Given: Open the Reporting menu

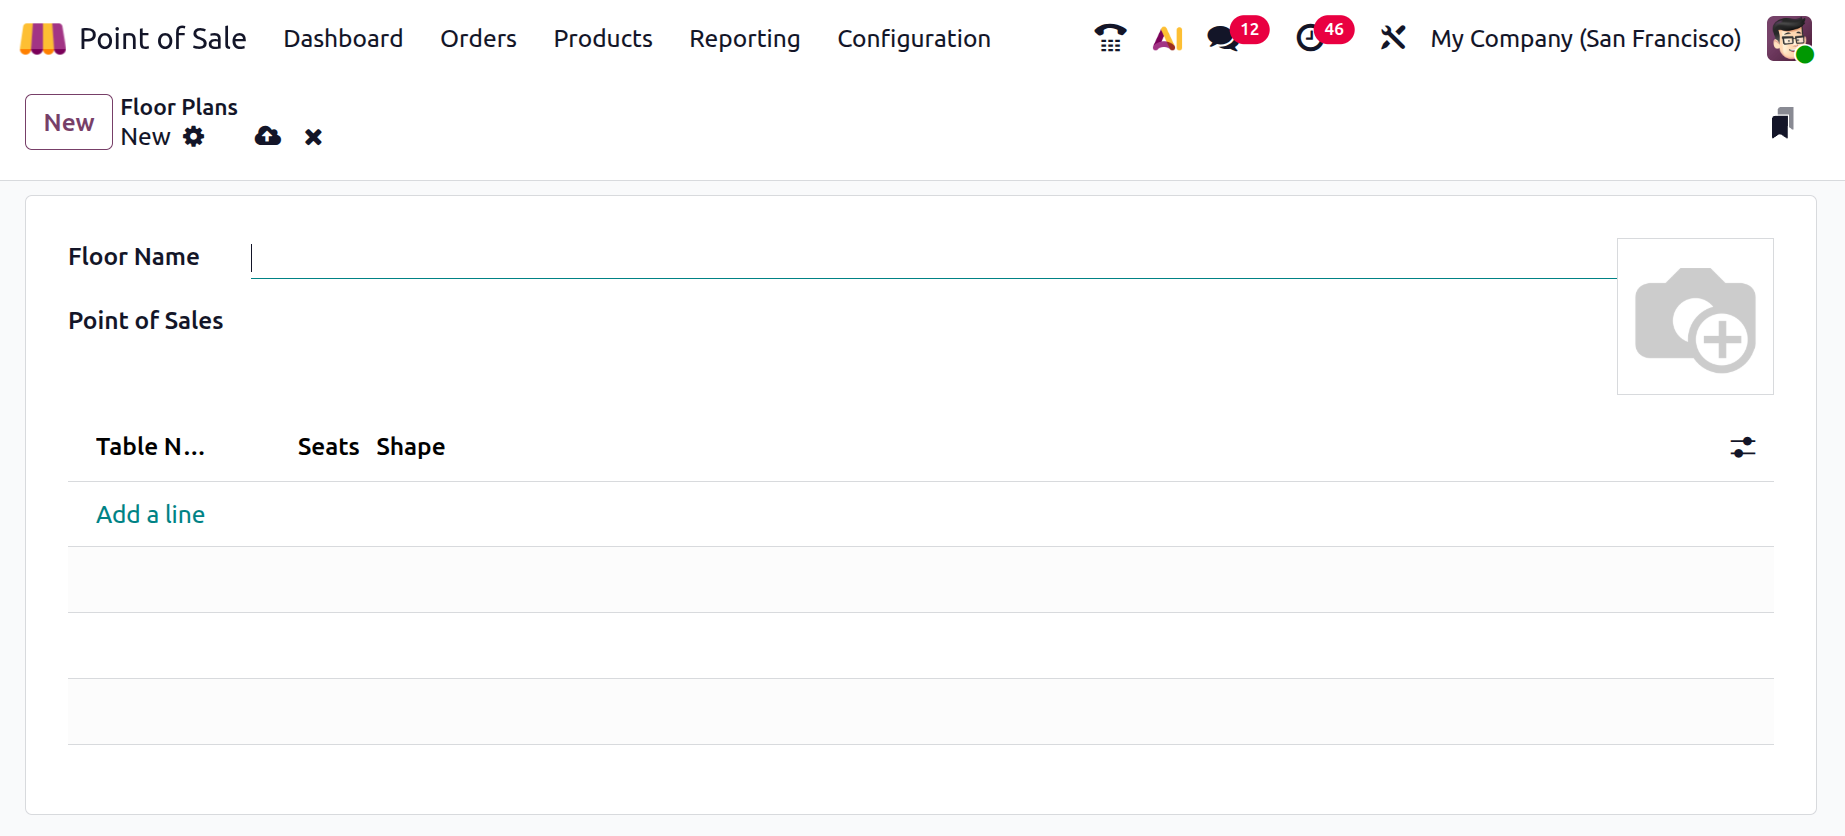Looking at the screenshot, I should 744,39.
